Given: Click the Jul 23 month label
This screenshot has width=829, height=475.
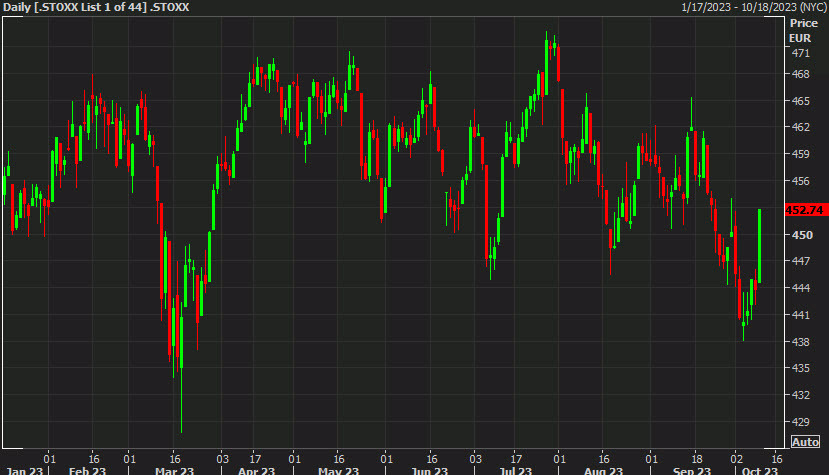Looking at the screenshot, I should pos(515,470).
